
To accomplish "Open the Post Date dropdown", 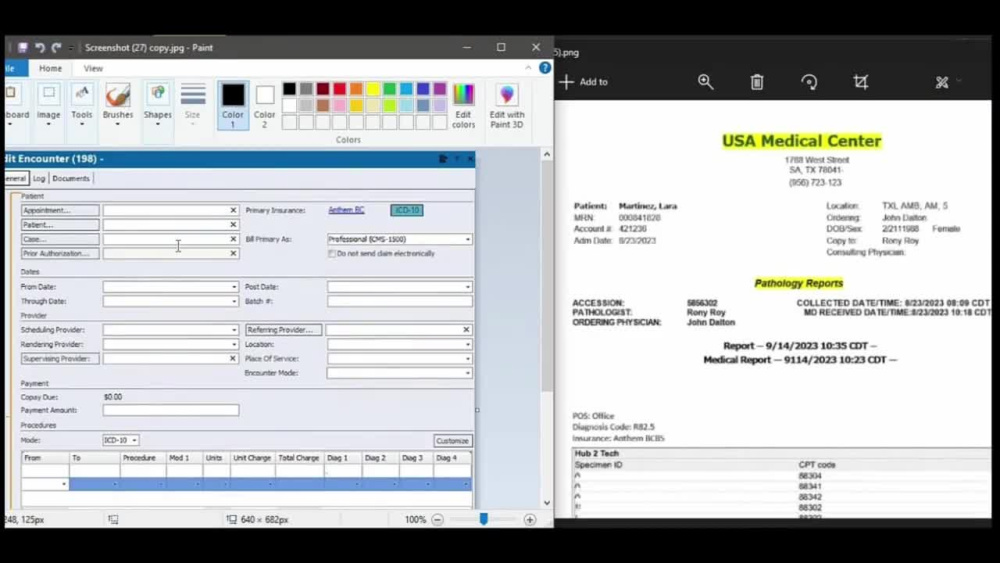I will pyautogui.click(x=467, y=287).
